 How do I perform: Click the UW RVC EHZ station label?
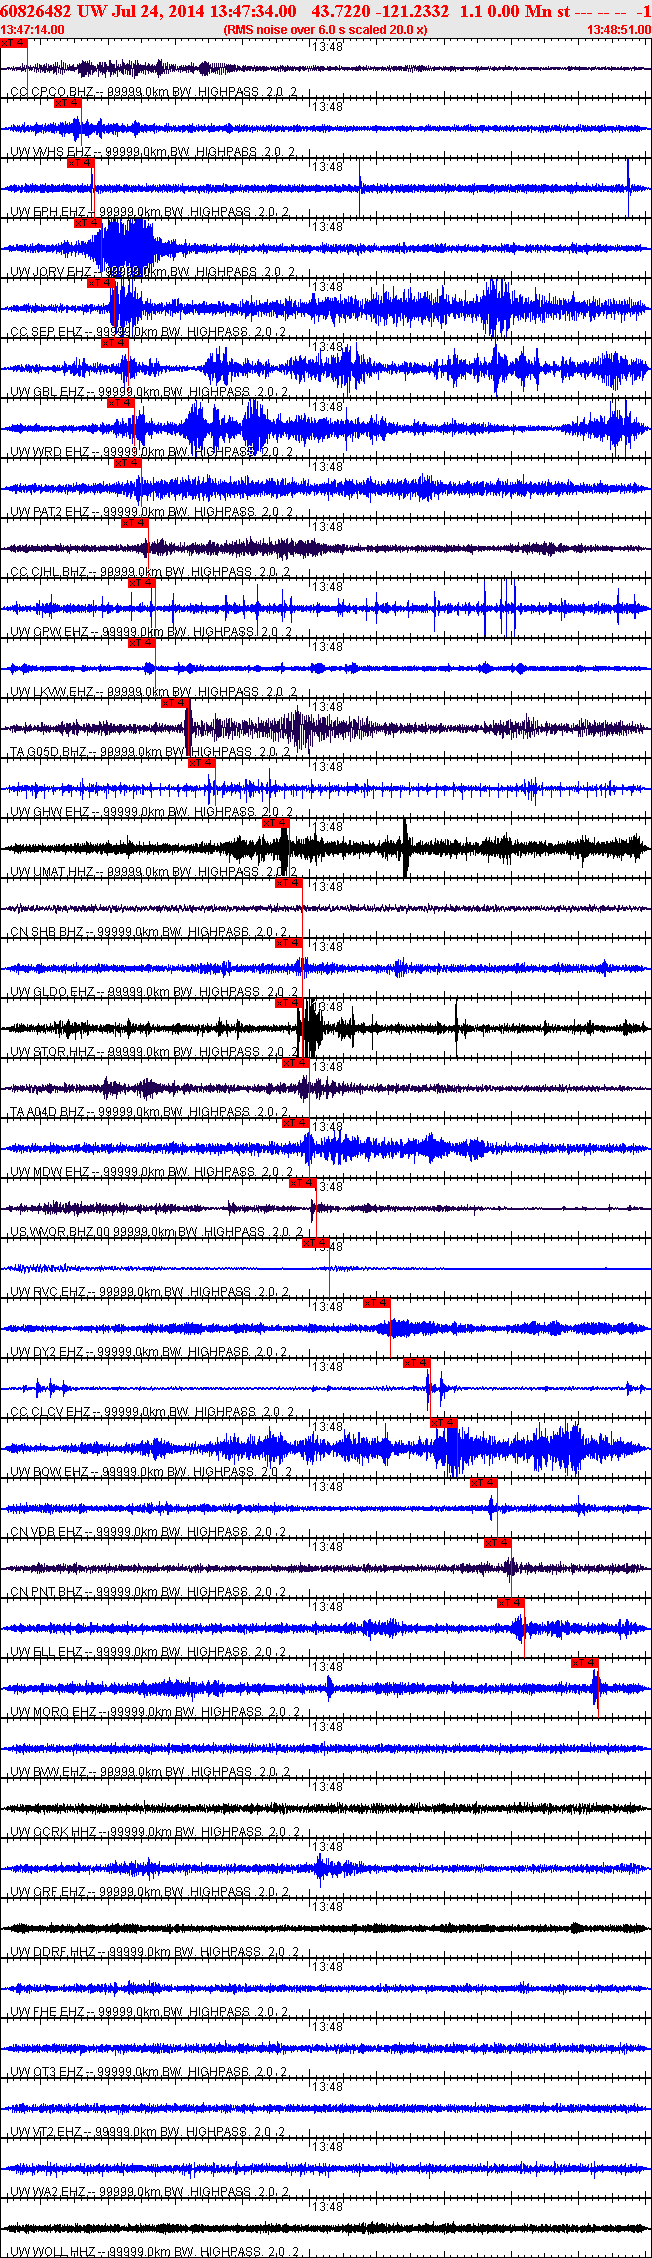[x=150, y=1292]
